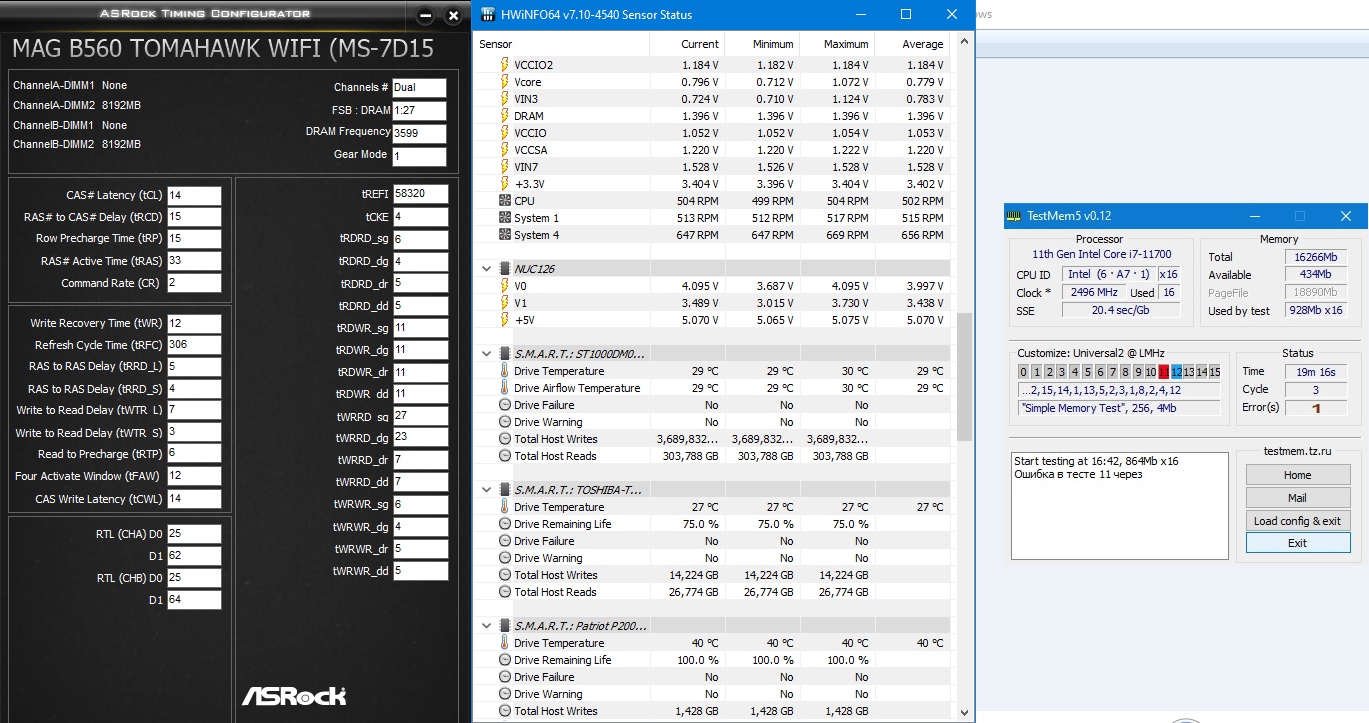Click the thermometer icon beside Patriot P200 Drive Temperature
Viewport: 1369px width, 723px height.
505,643
